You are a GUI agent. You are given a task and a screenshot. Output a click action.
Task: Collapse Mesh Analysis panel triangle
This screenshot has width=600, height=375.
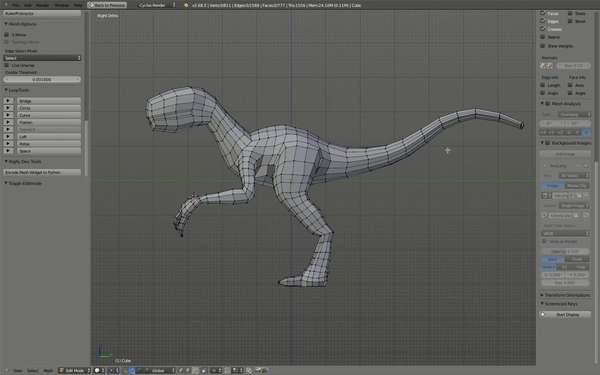tap(542, 104)
